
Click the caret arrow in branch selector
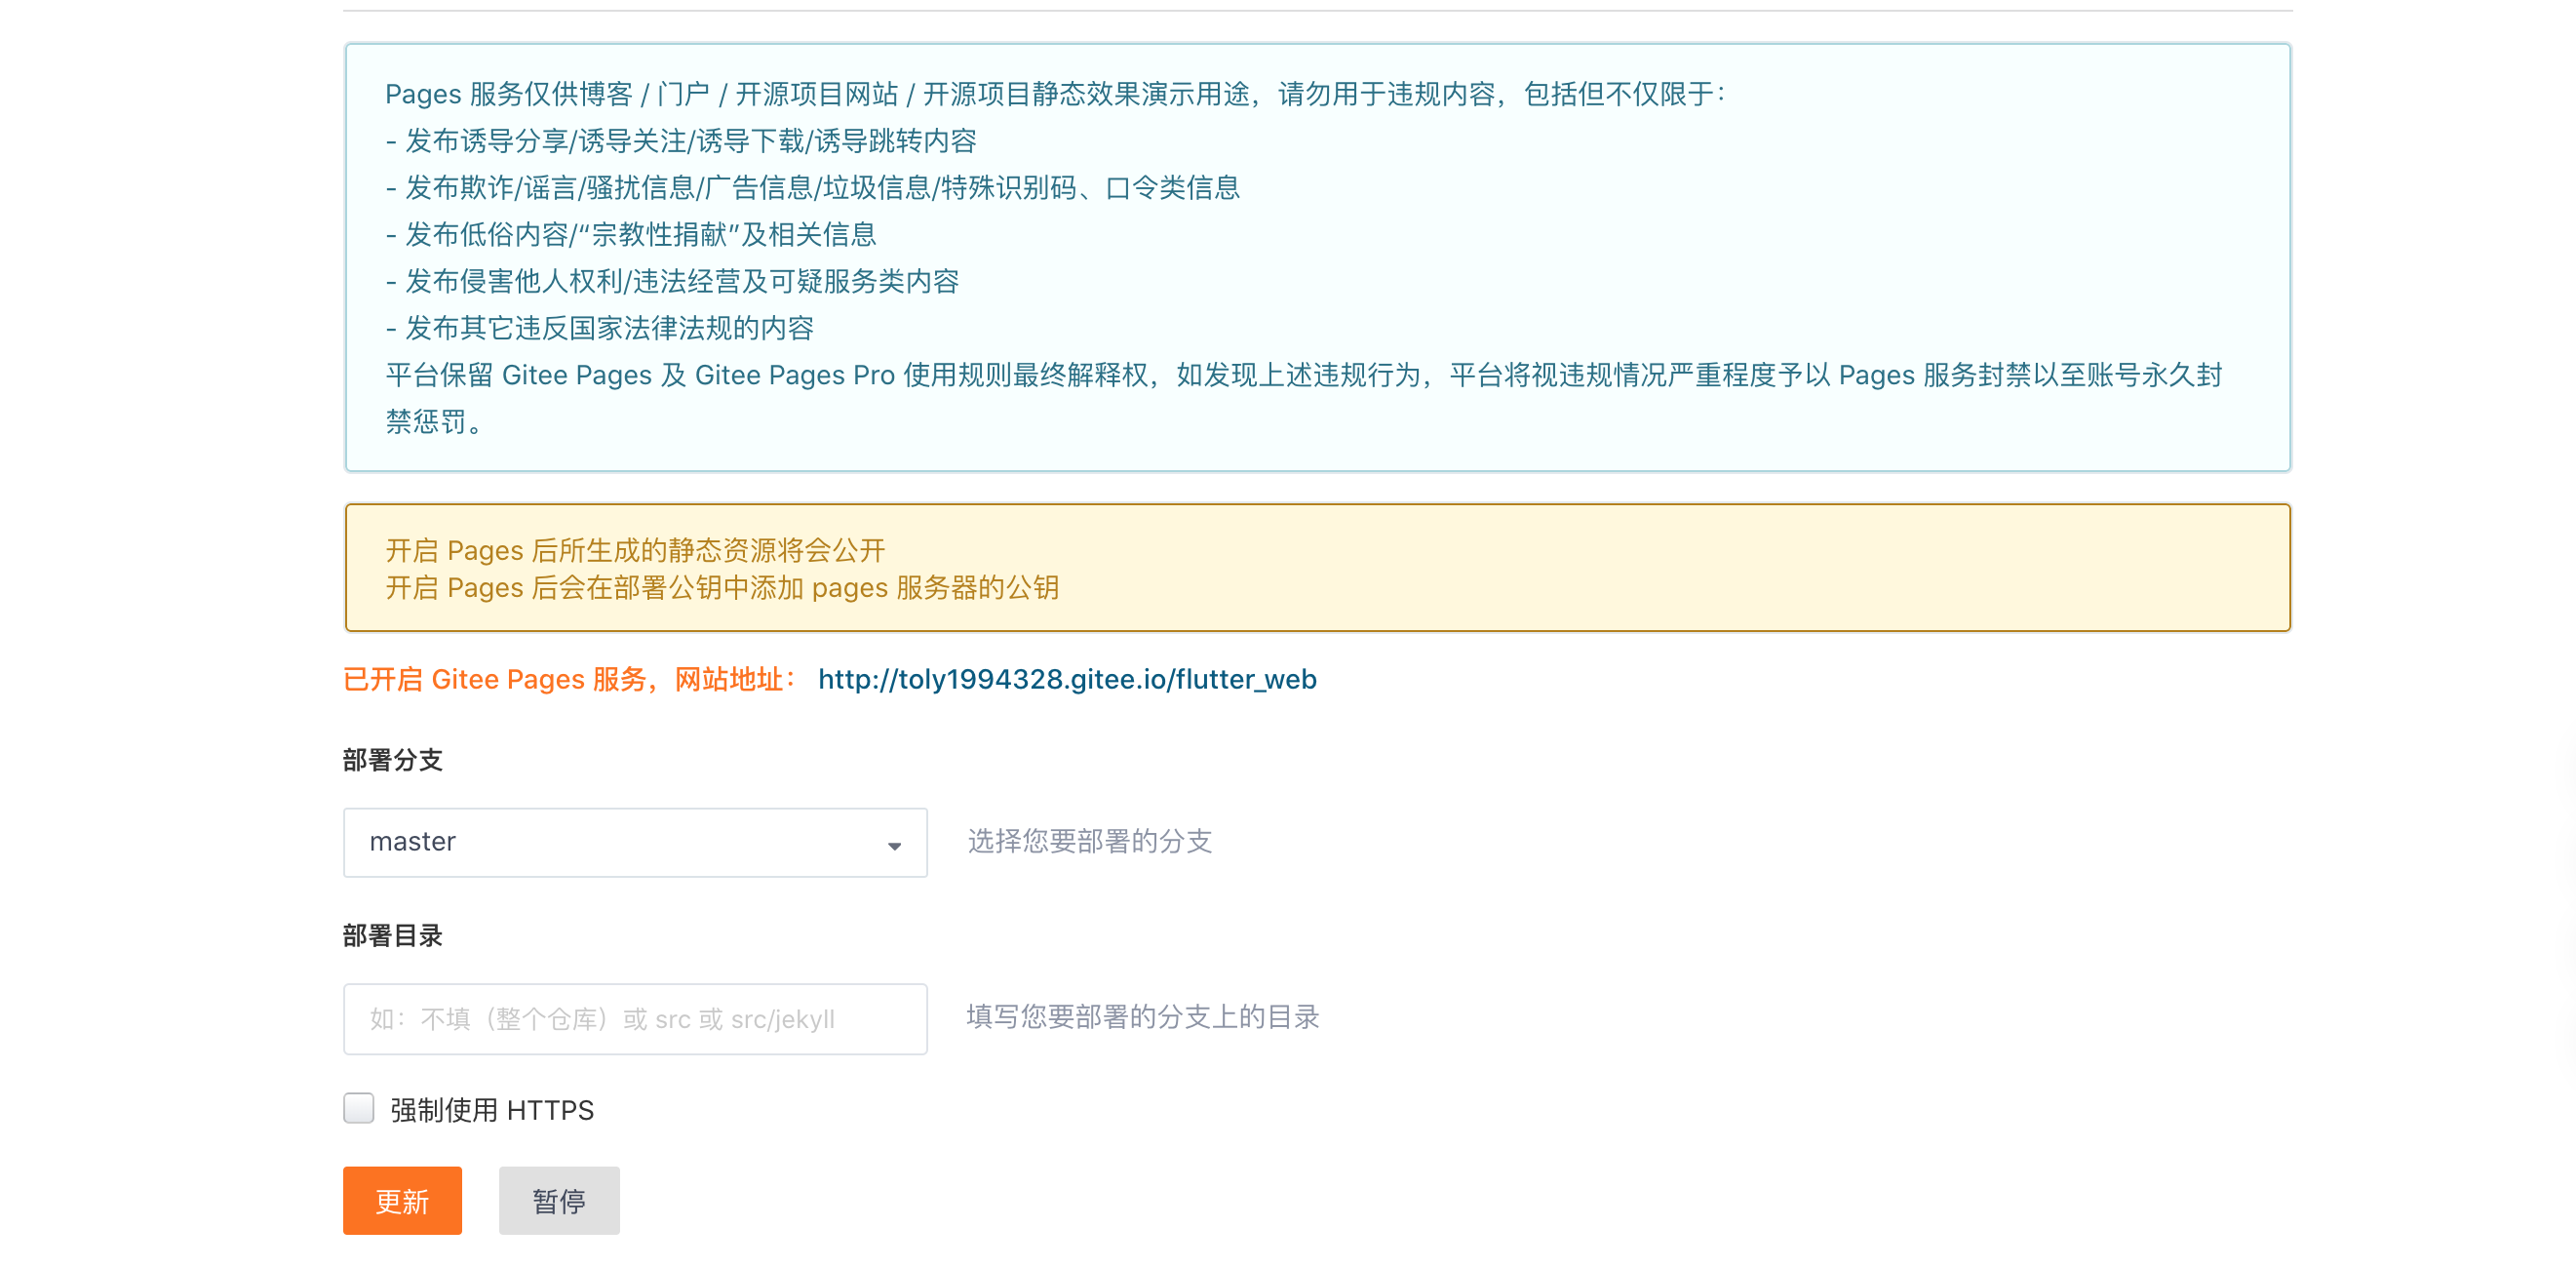[x=894, y=846]
